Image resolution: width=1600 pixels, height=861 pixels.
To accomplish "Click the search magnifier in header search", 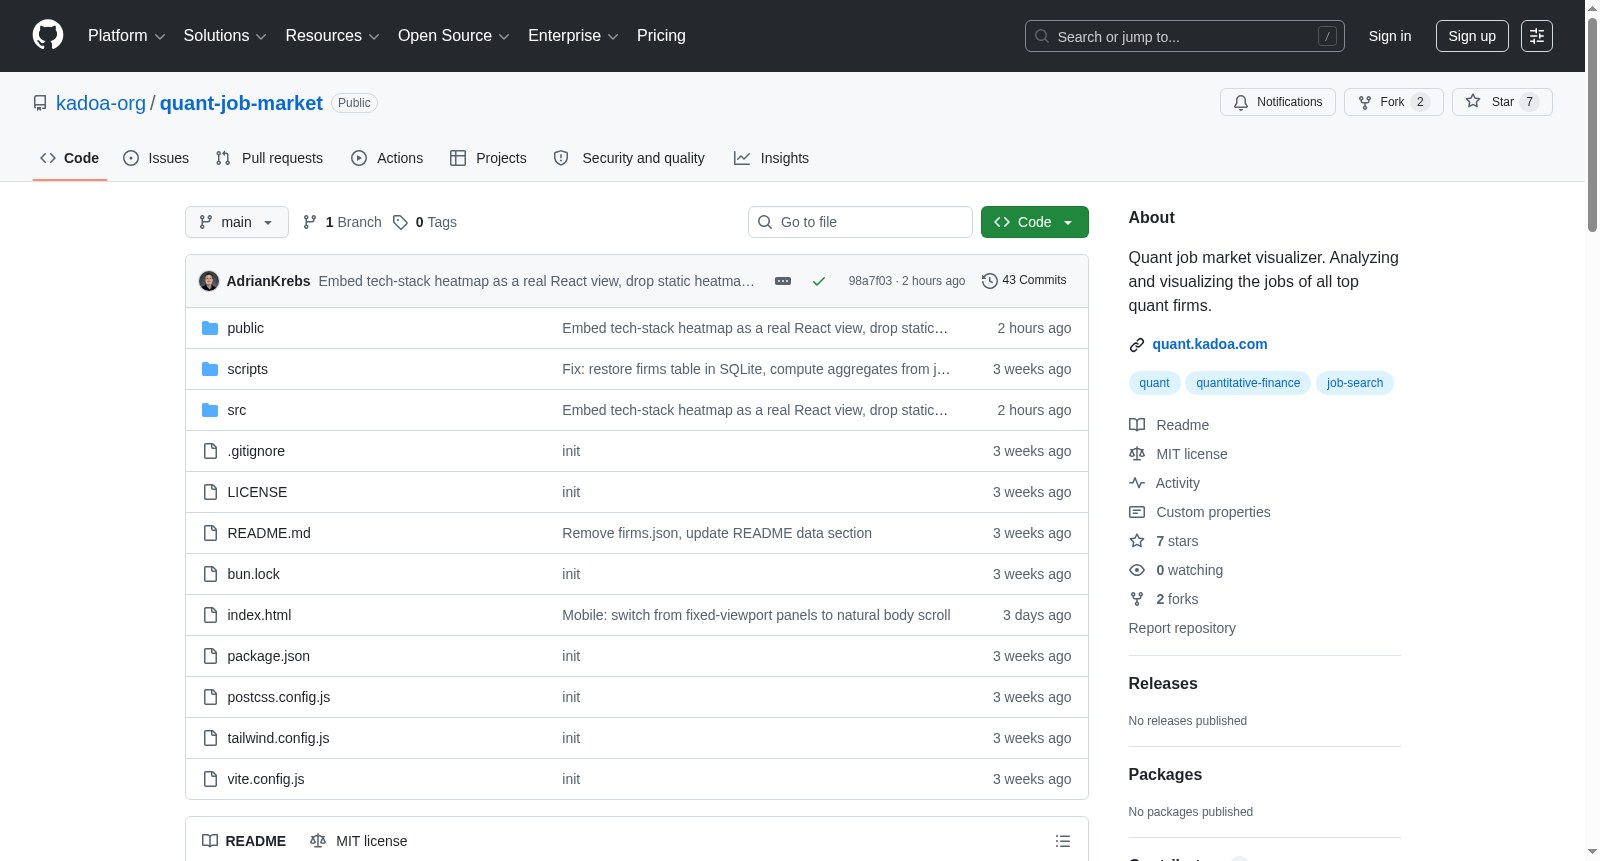I will tap(1042, 36).
